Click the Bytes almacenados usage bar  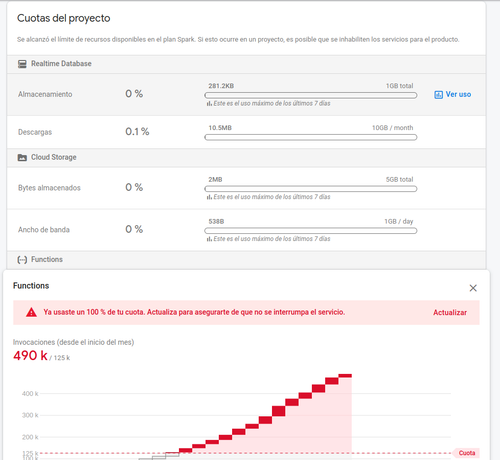click(x=311, y=189)
